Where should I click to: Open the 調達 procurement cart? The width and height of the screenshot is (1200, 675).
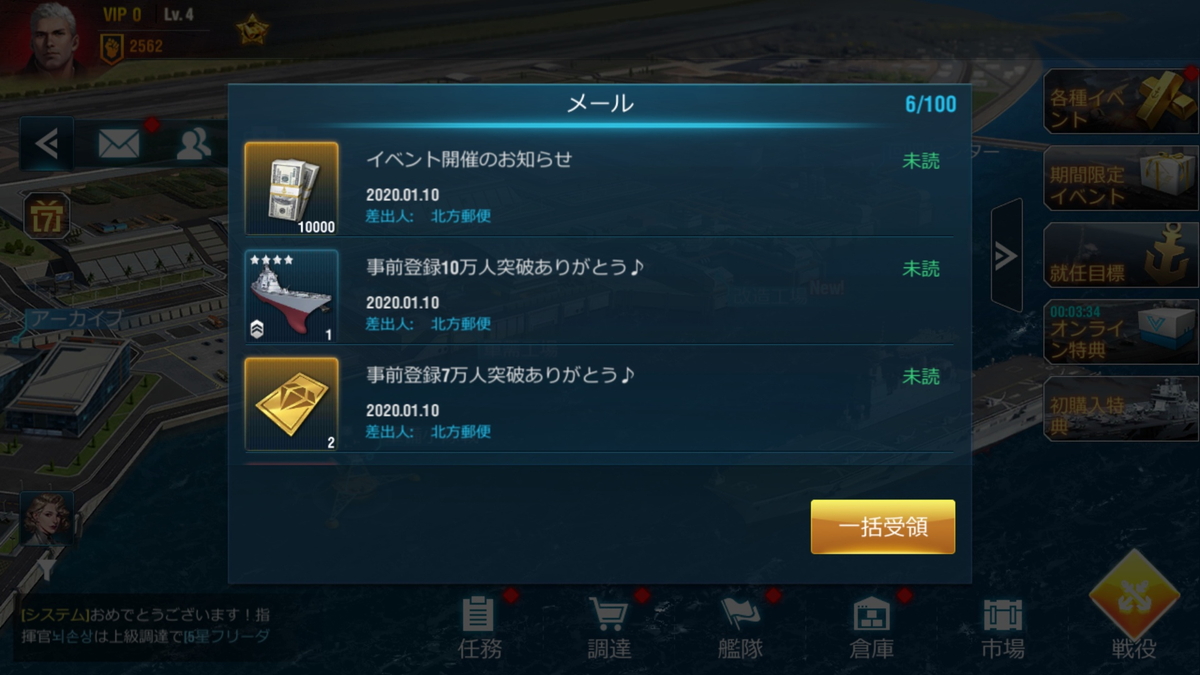tap(609, 628)
